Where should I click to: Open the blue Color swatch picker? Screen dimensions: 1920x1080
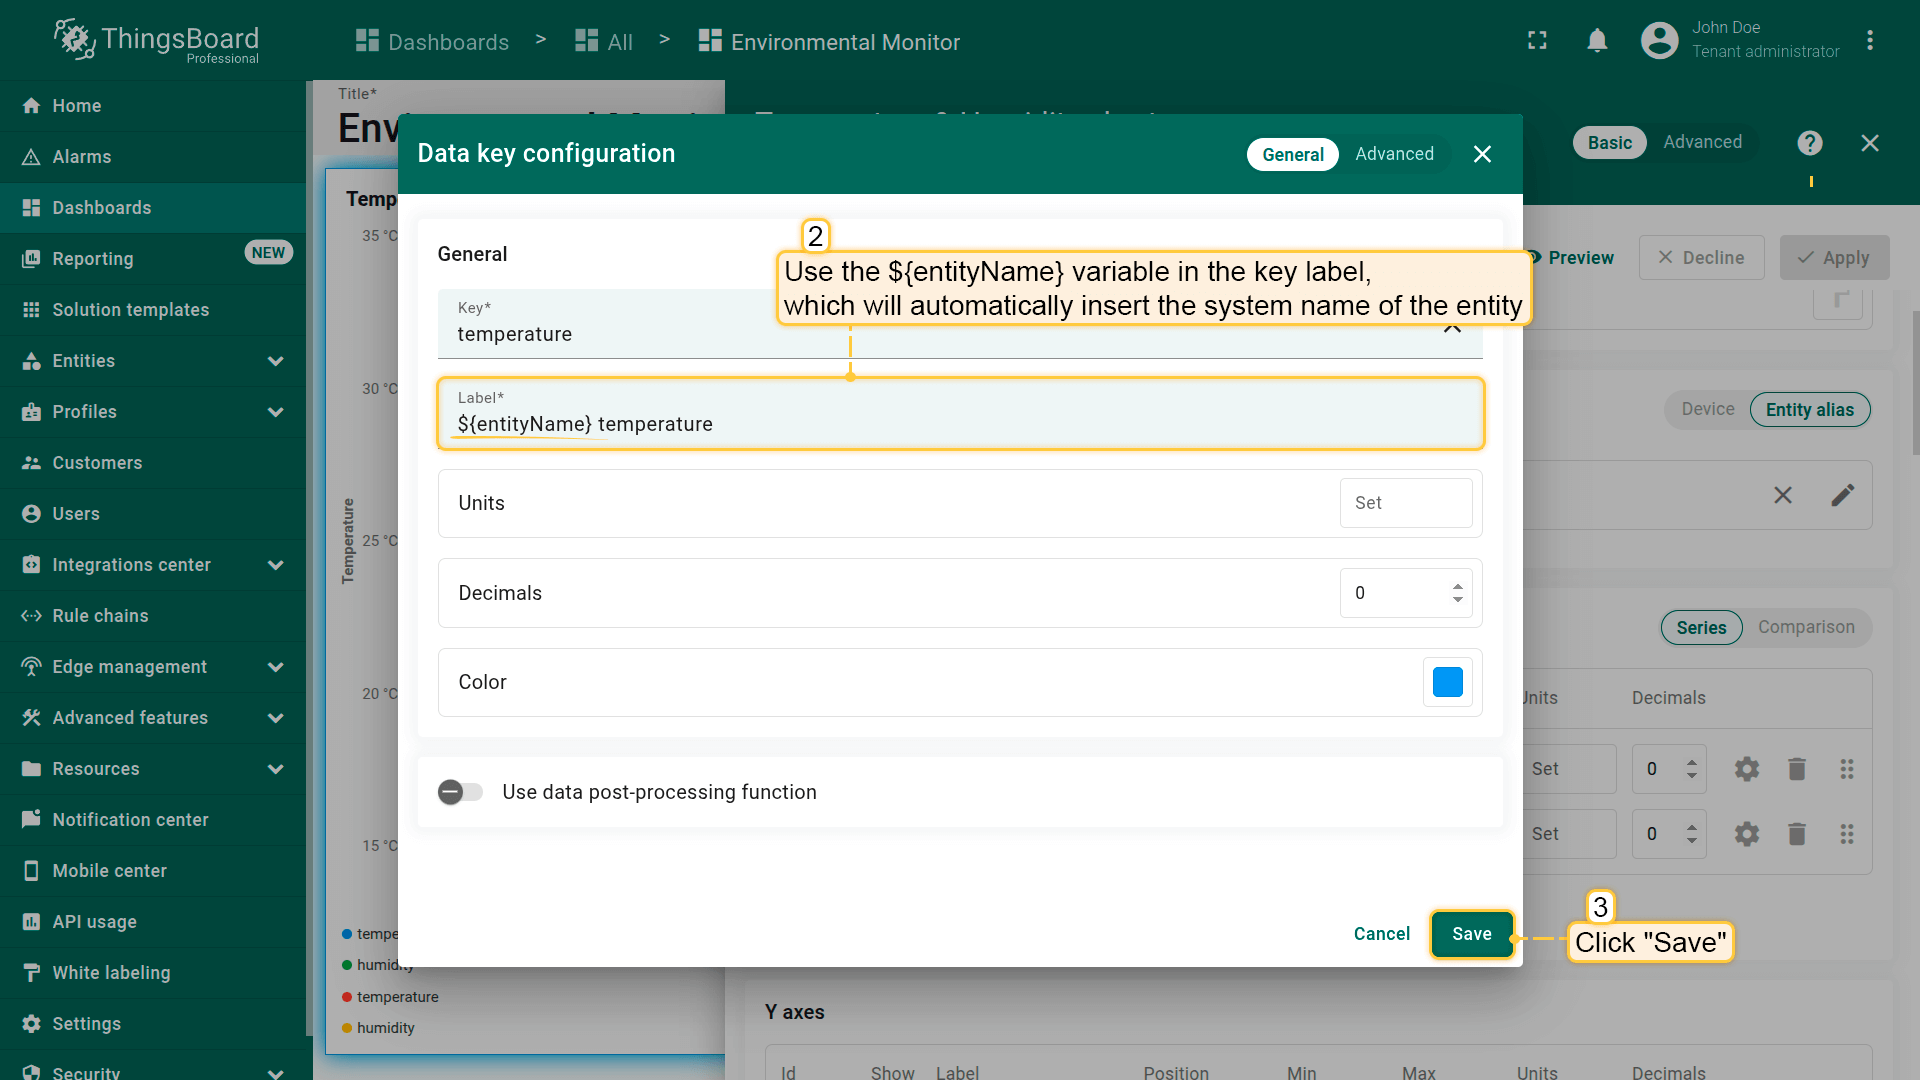1447,682
